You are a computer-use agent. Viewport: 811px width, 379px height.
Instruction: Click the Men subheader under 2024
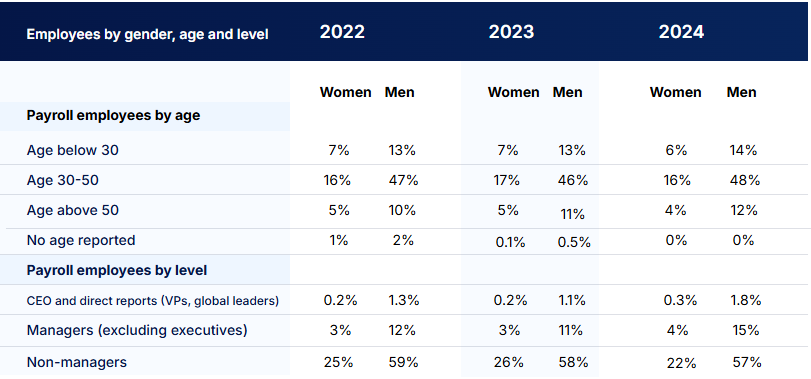[741, 93]
